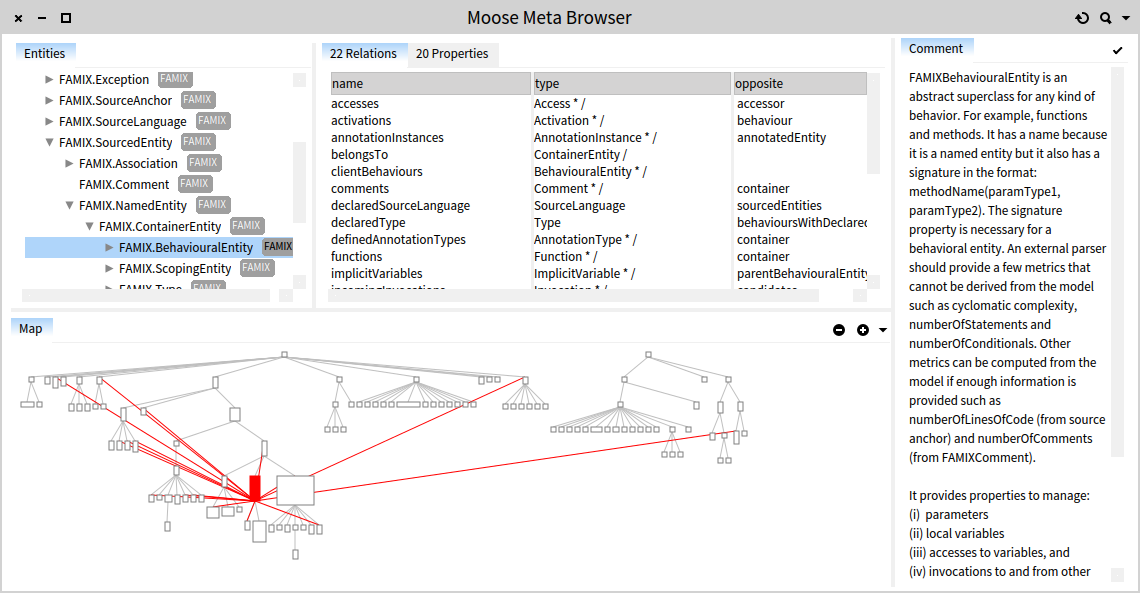Click the 'parentBehaviouralEntity' opposite cell

point(802,274)
